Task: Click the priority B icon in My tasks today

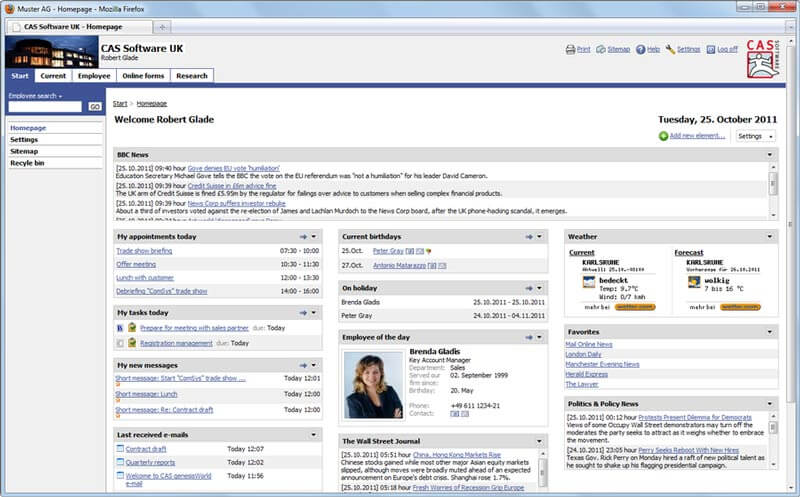Action: tap(120, 328)
